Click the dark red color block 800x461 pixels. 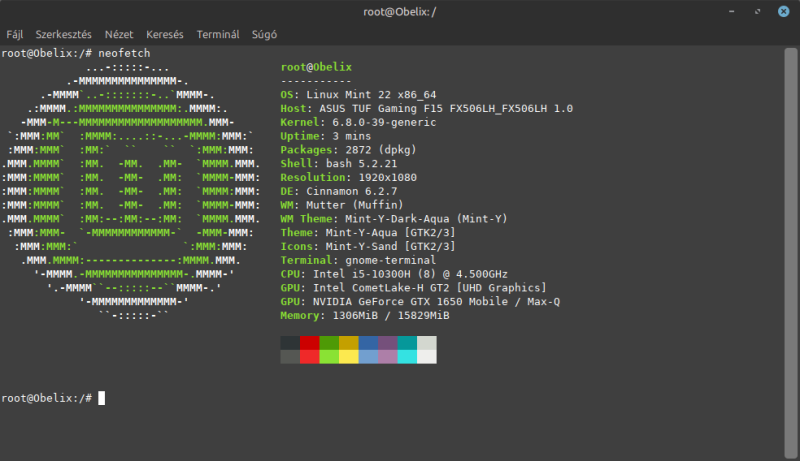(x=310, y=343)
